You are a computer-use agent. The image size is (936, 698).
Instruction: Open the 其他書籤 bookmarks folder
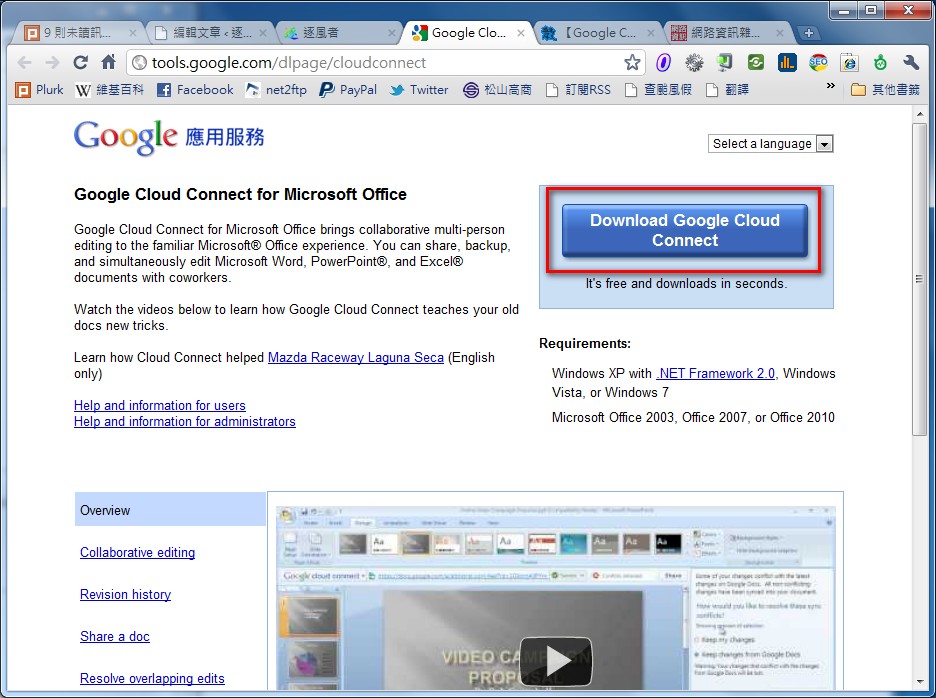885,90
